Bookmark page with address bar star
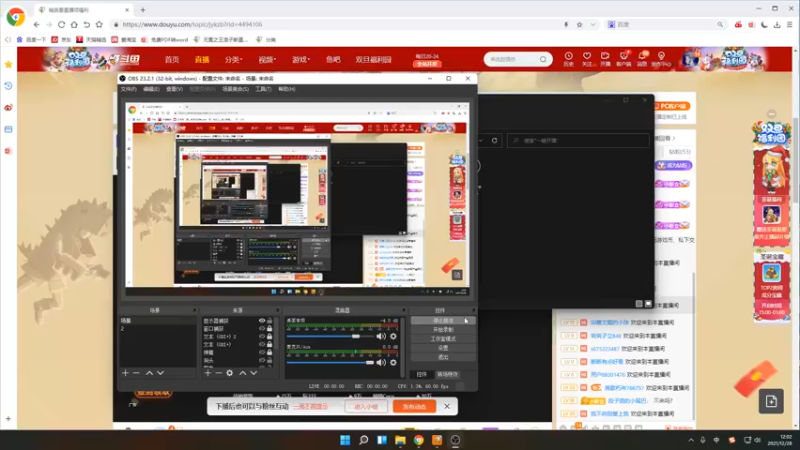 pyautogui.click(x=580, y=24)
